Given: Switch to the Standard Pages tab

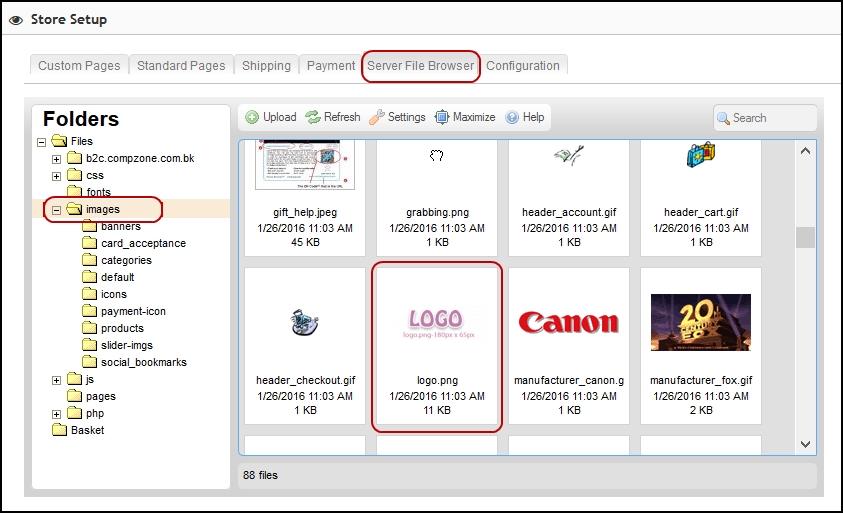Looking at the screenshot, I should (x=181, y=65).
